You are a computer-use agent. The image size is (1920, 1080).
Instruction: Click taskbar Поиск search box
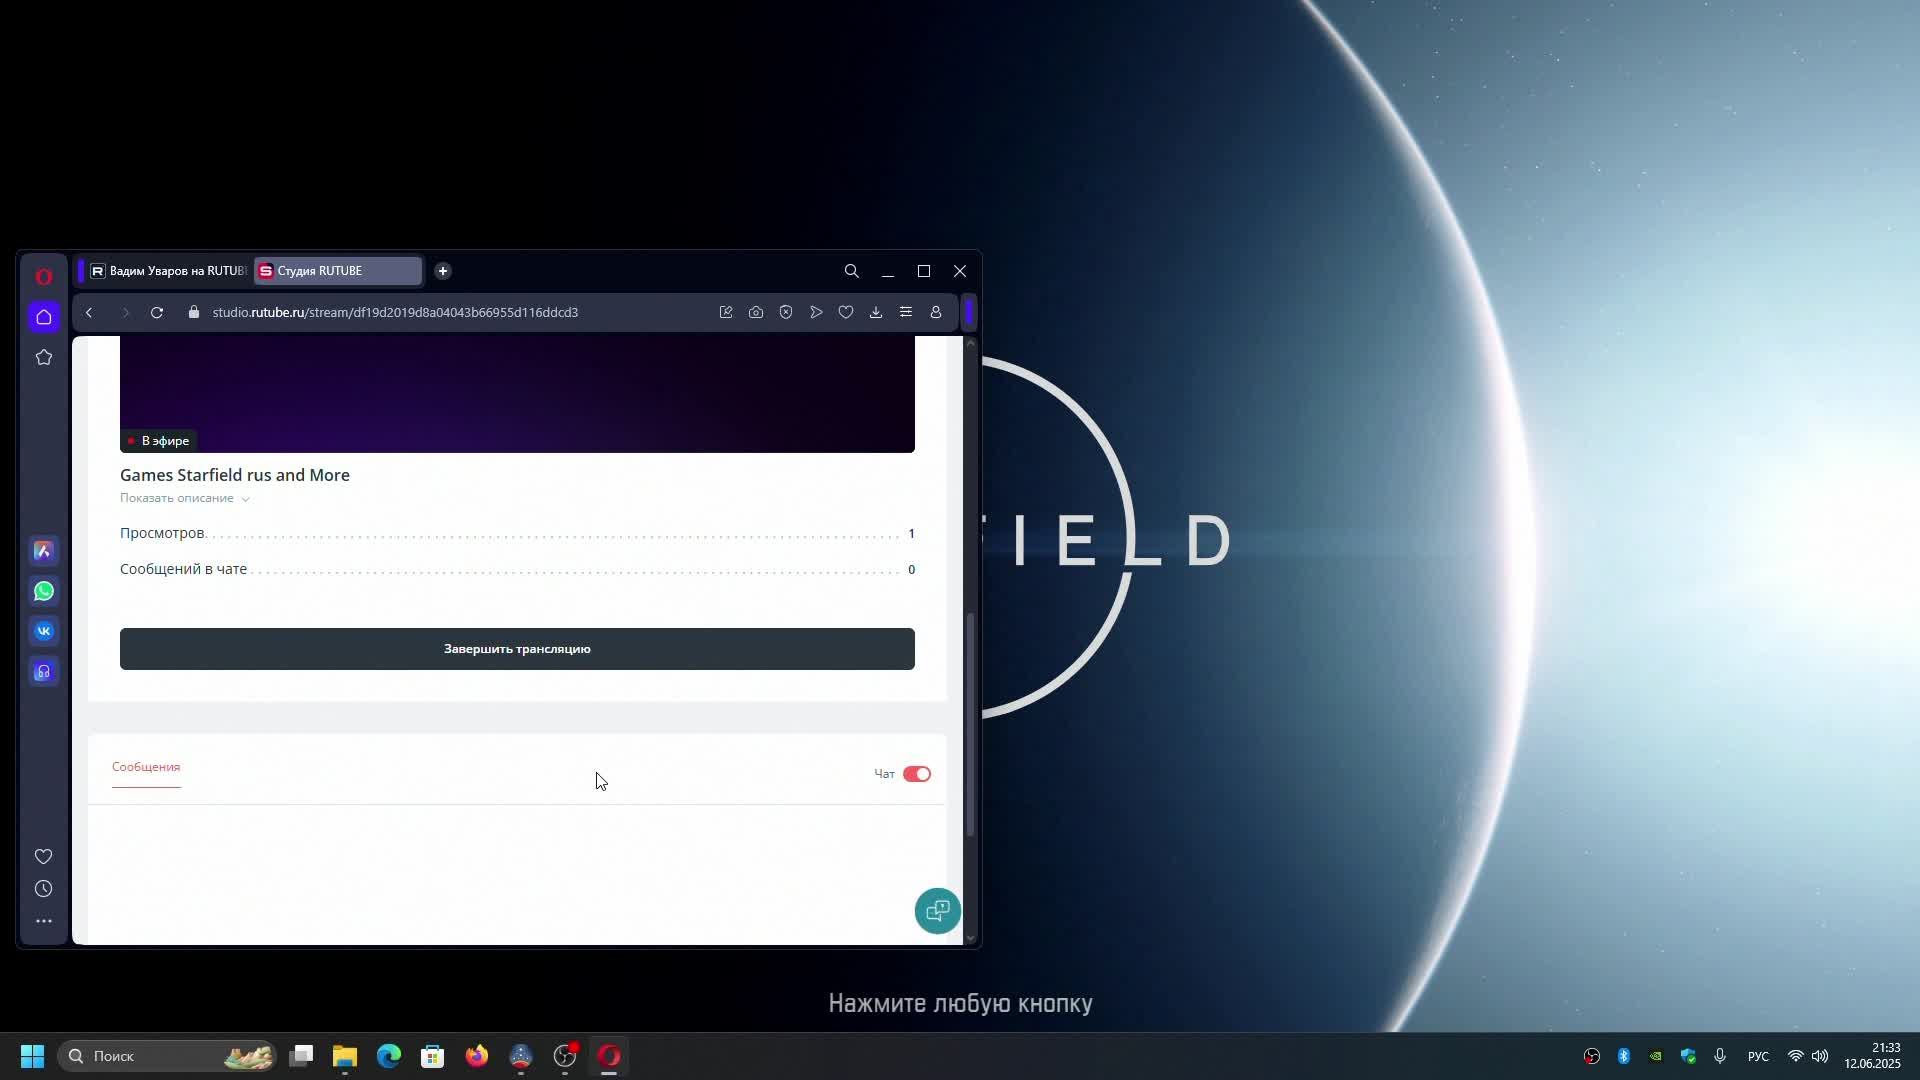pos(166,1056)
